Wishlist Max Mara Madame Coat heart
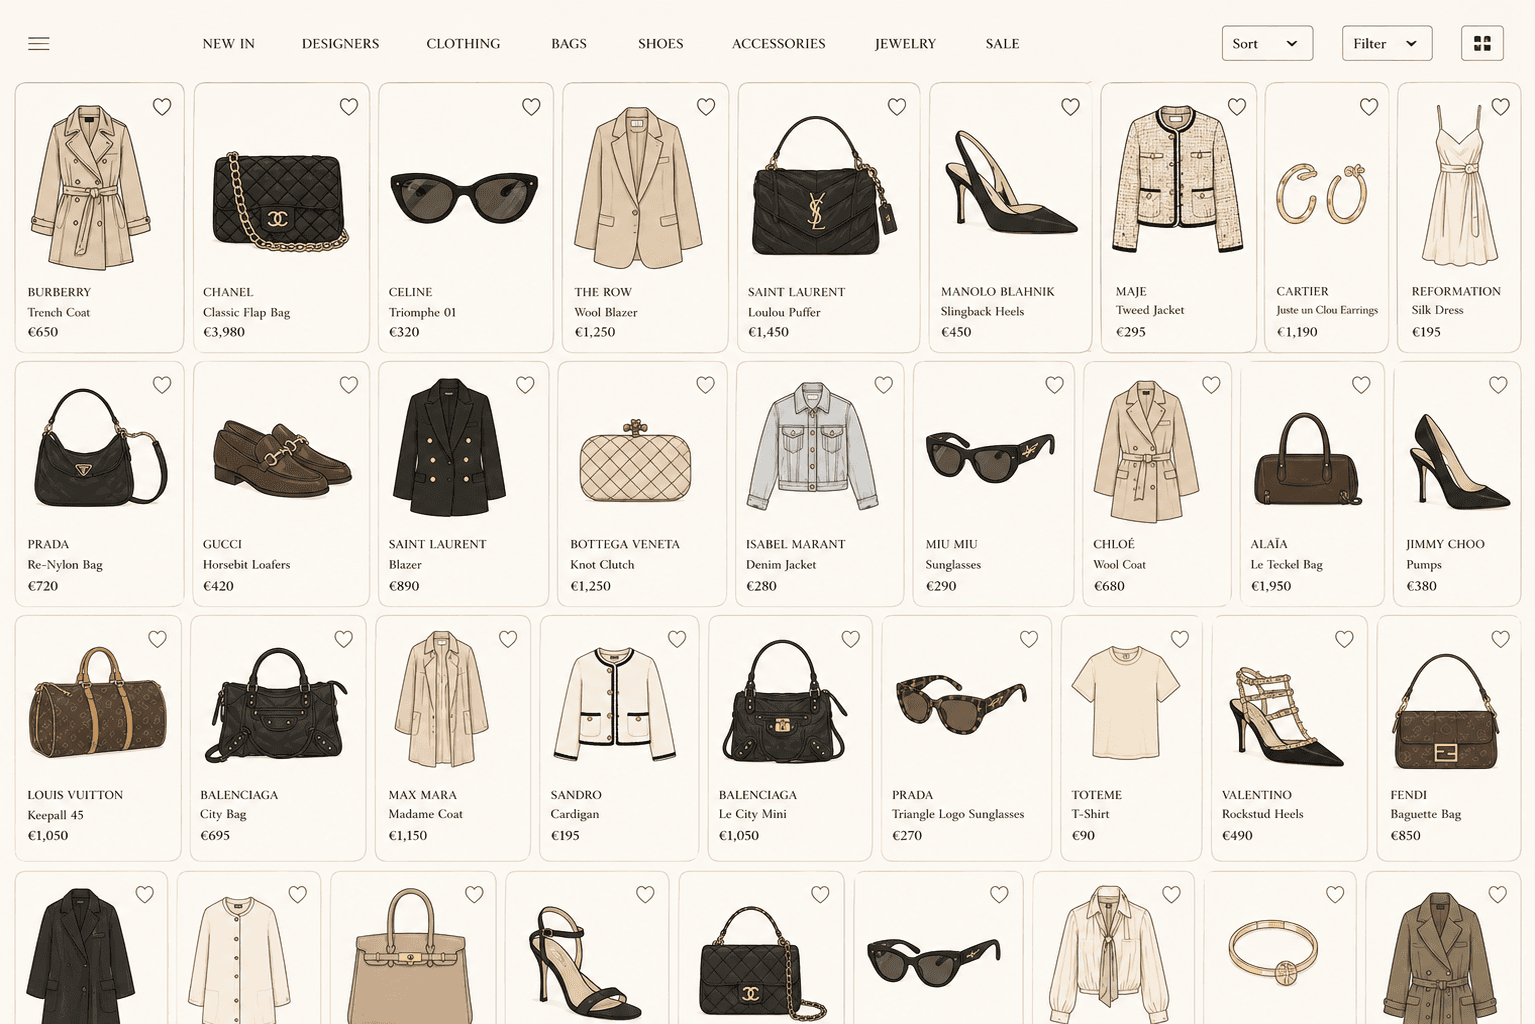The height and width of the screenshot is (1024, 1535). 508,639
